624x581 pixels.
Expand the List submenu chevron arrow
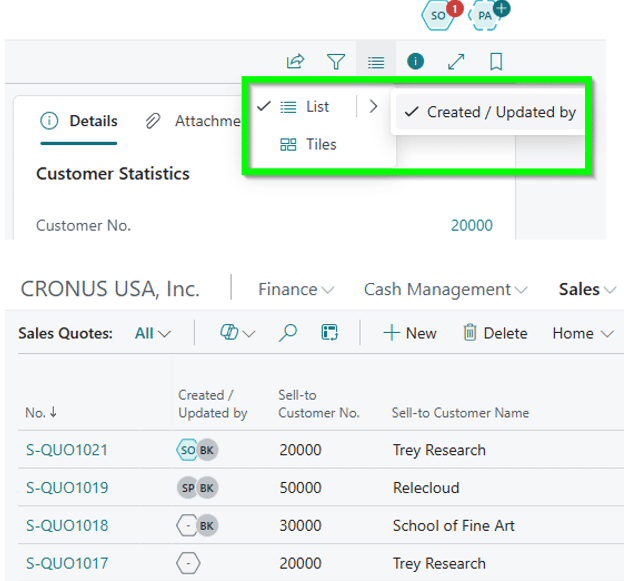373,107
